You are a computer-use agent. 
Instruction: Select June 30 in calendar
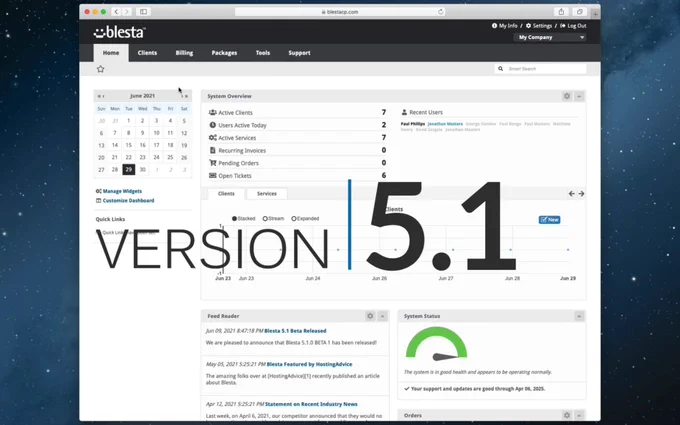(x=143, y=170)
